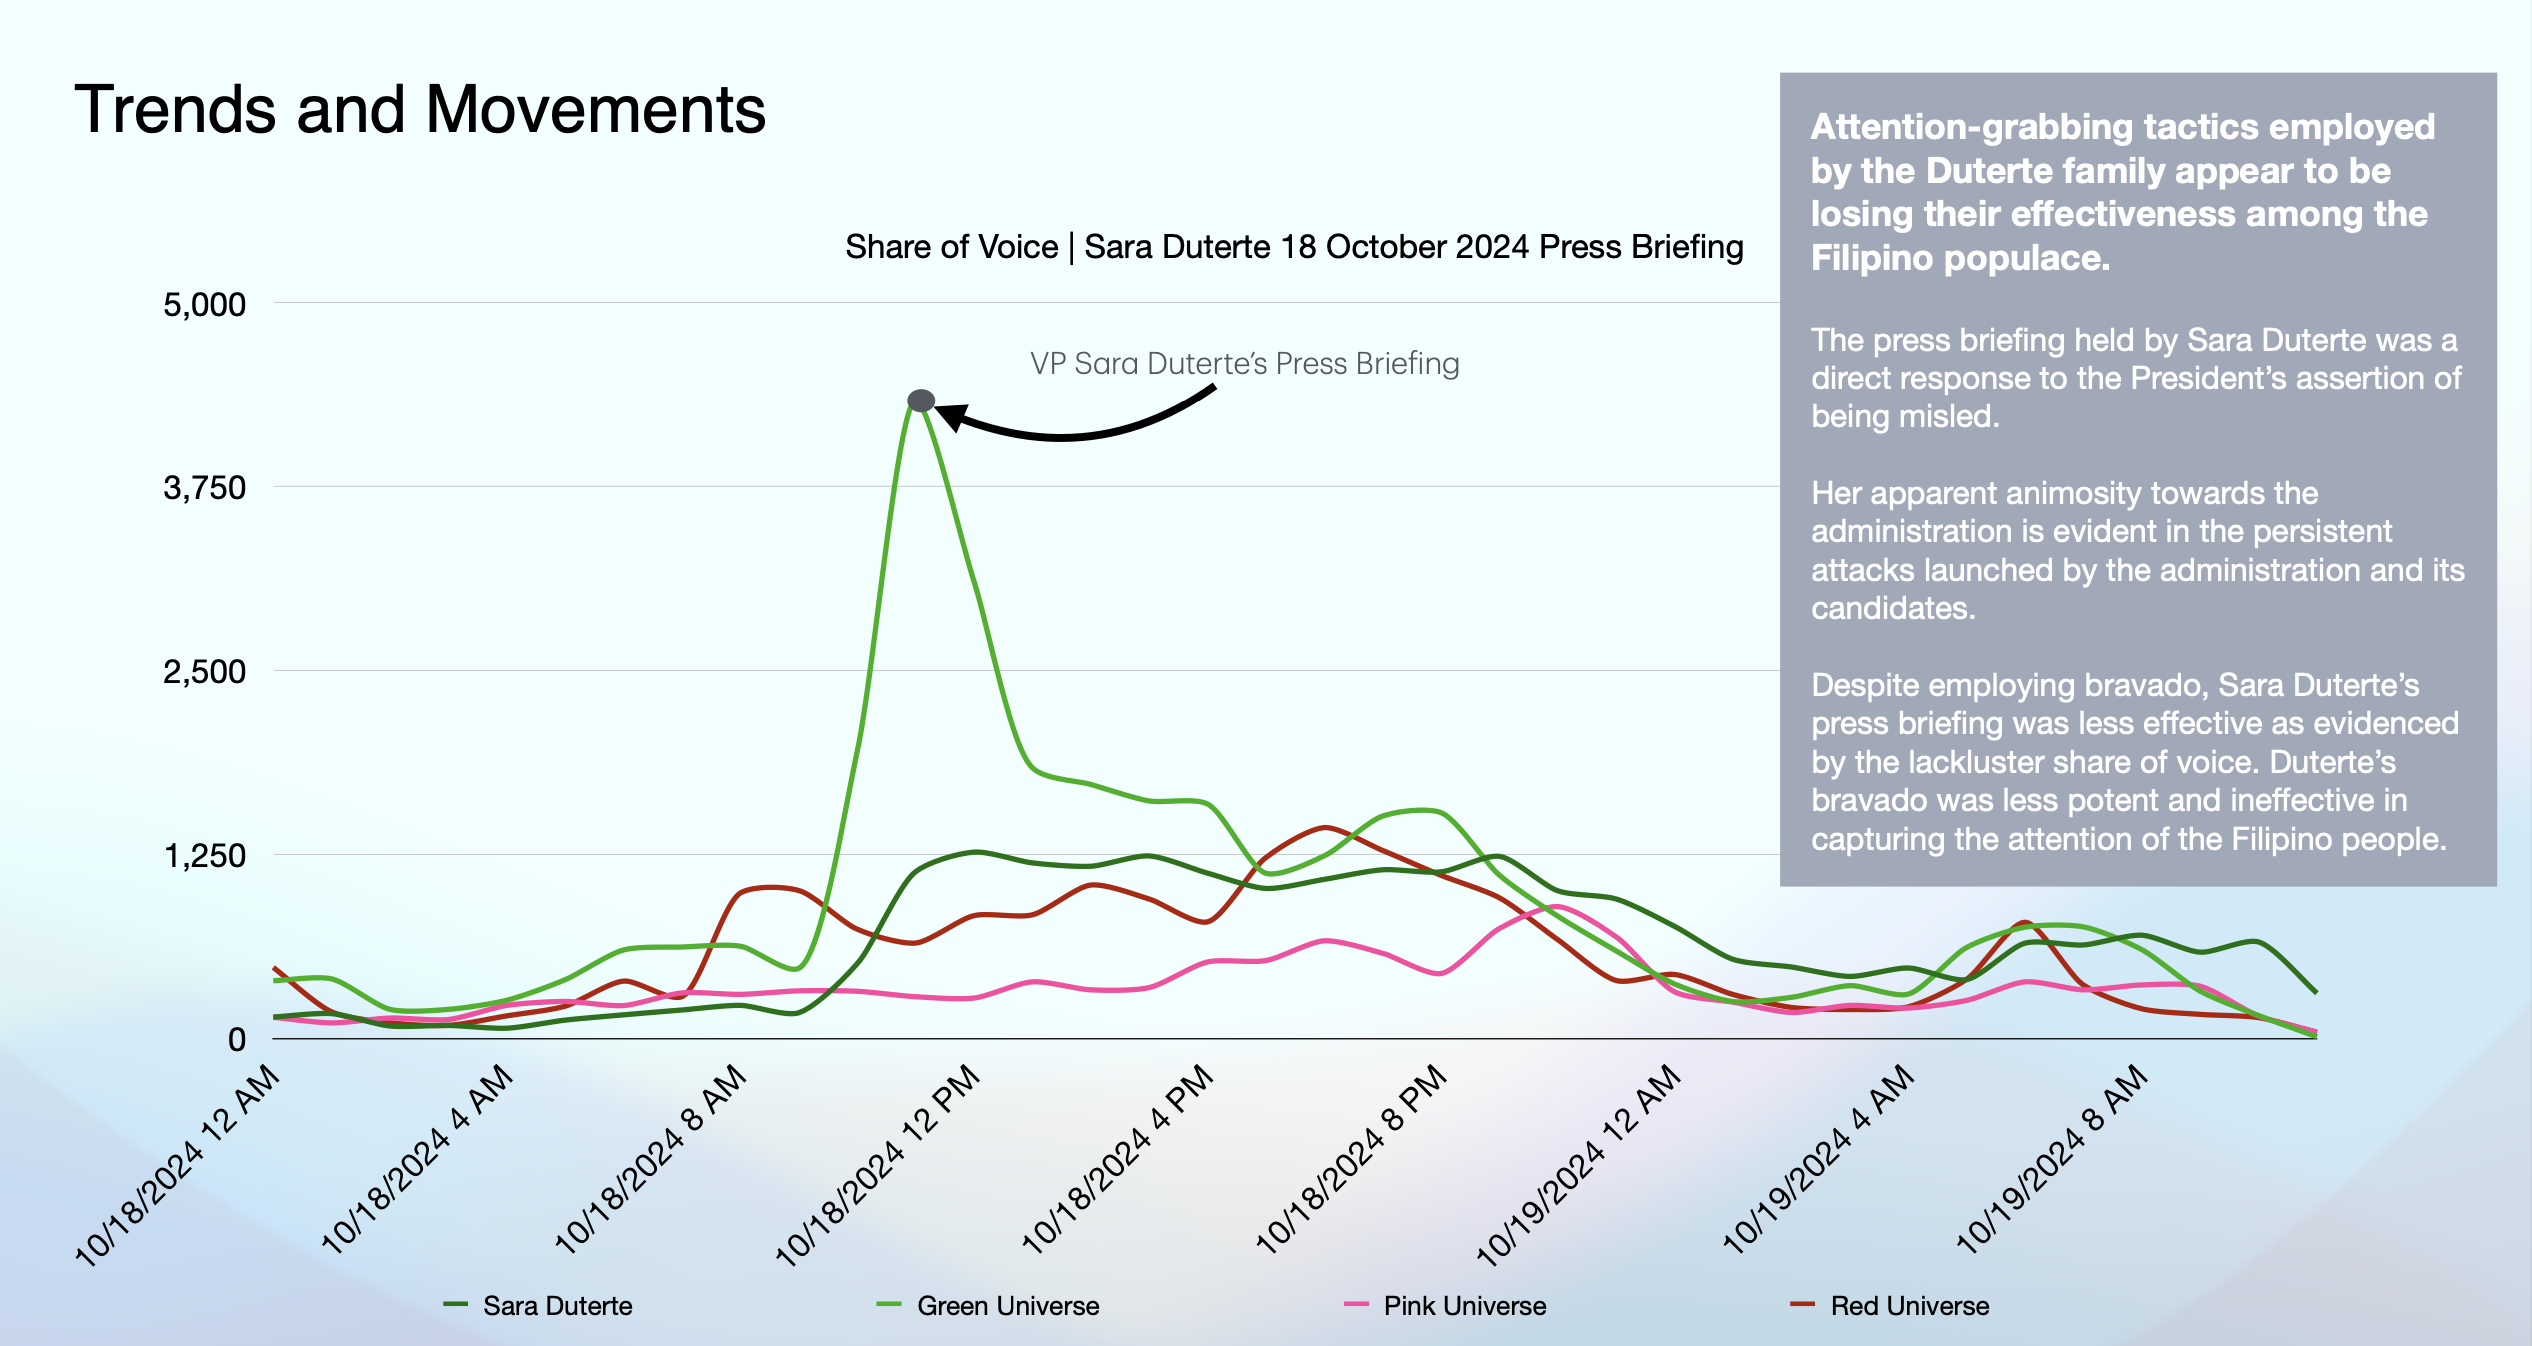Click the light green Green Universe legend swatch

889,1304
